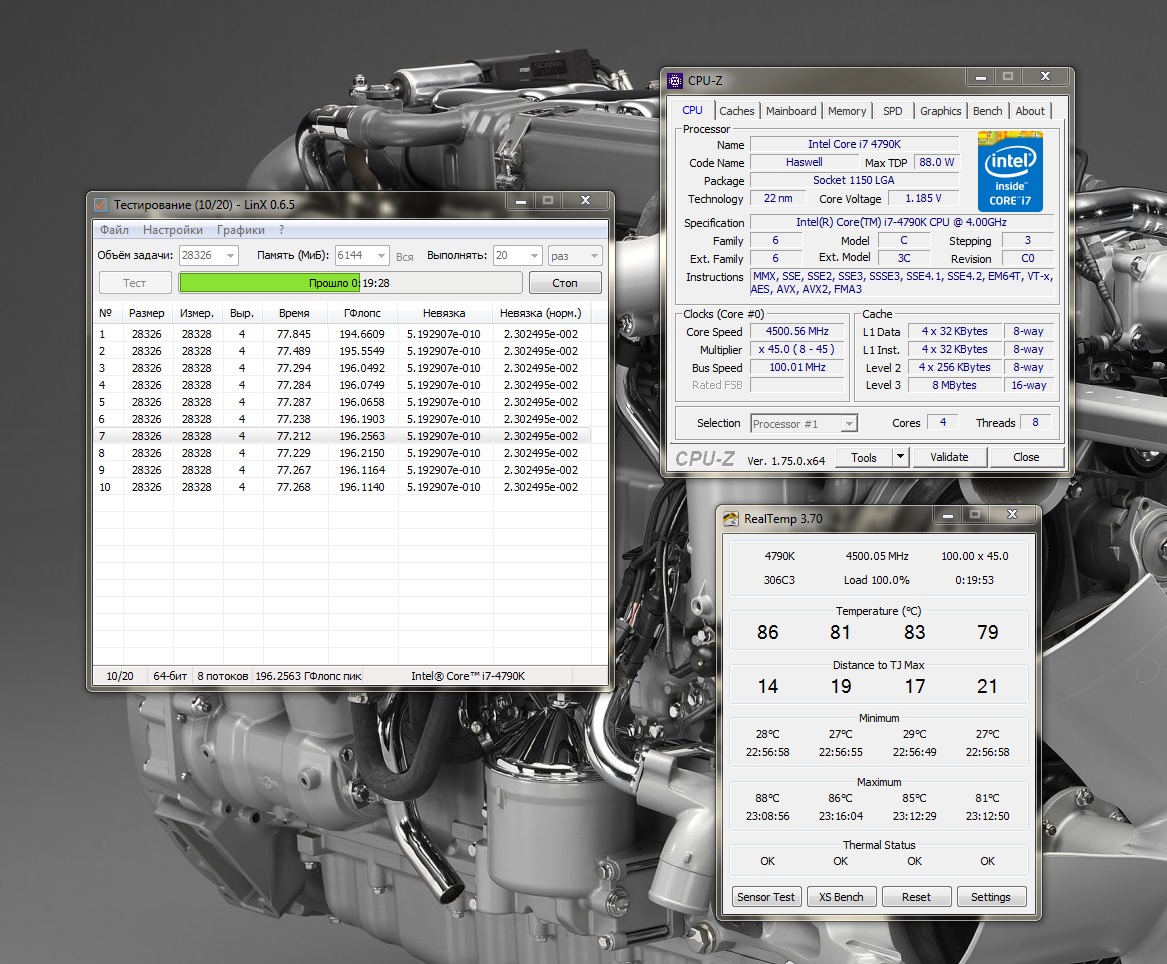Open the Объём задачи dropdown showing 28326

pos(208,255)
